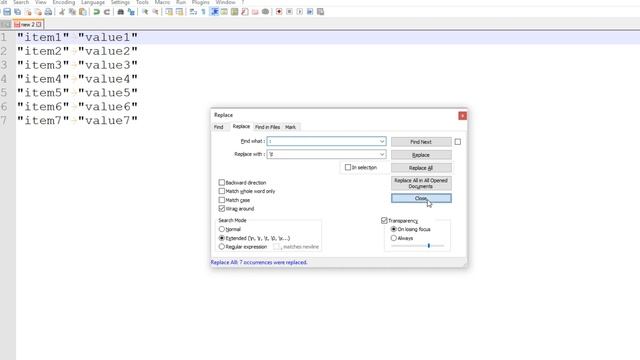Expand the Replace with history dropdown
This screenshot has width=640, height=360.
(x=382, y=154)
